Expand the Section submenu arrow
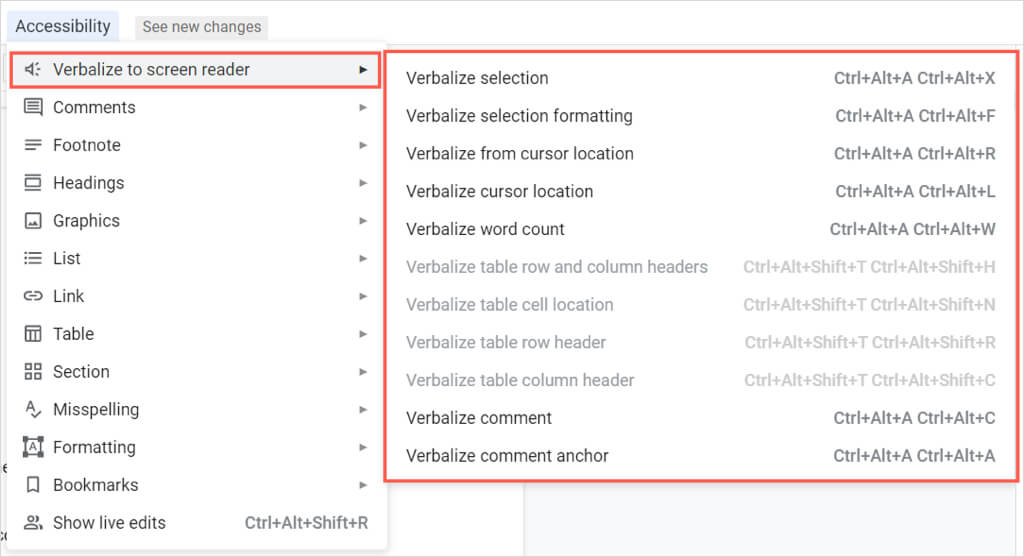Image resolution: width=1024 pixels, height=557 pixels. (363, 372)
